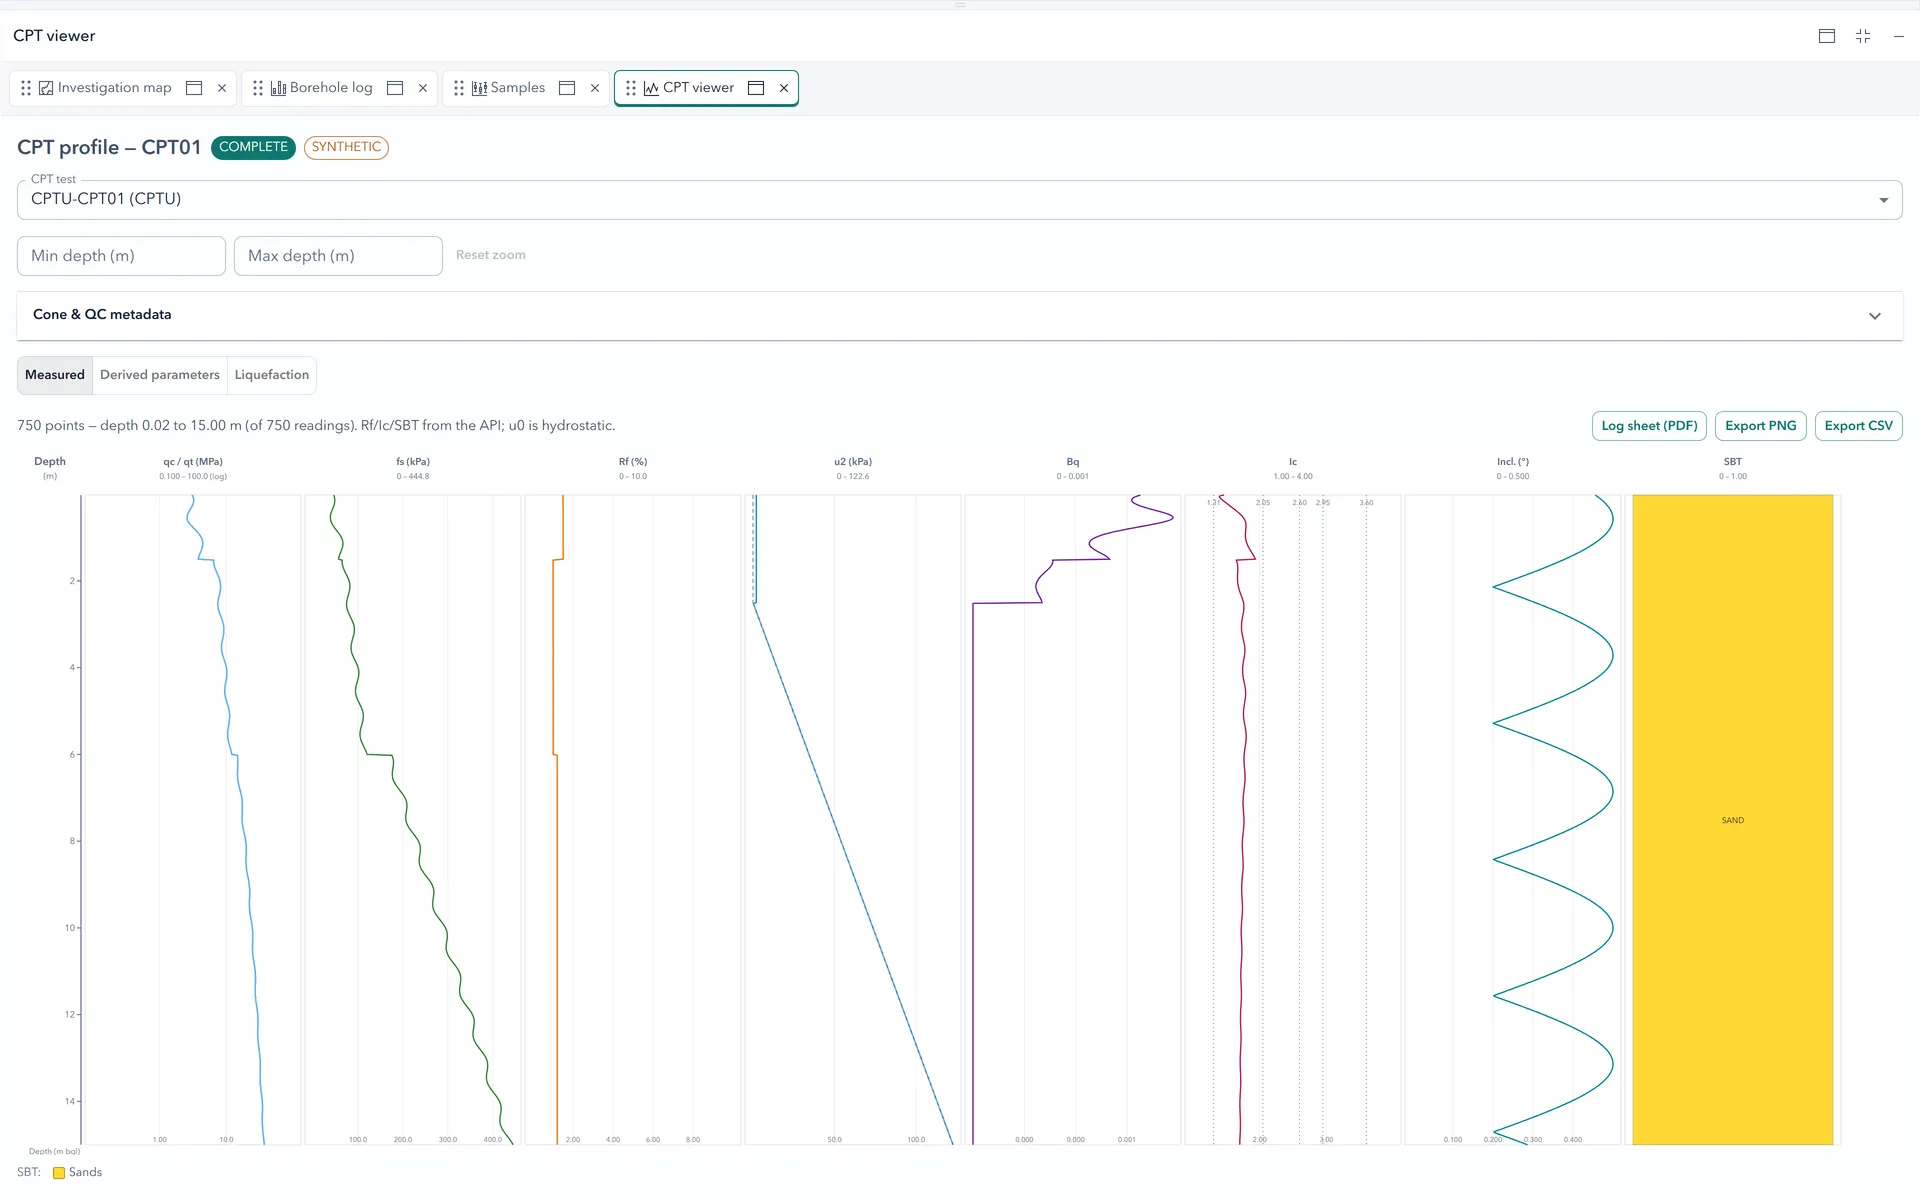Click the CPT profile – CPT01 title
This screenshot has height=1200, width=1920.
[x=109, y=147]
